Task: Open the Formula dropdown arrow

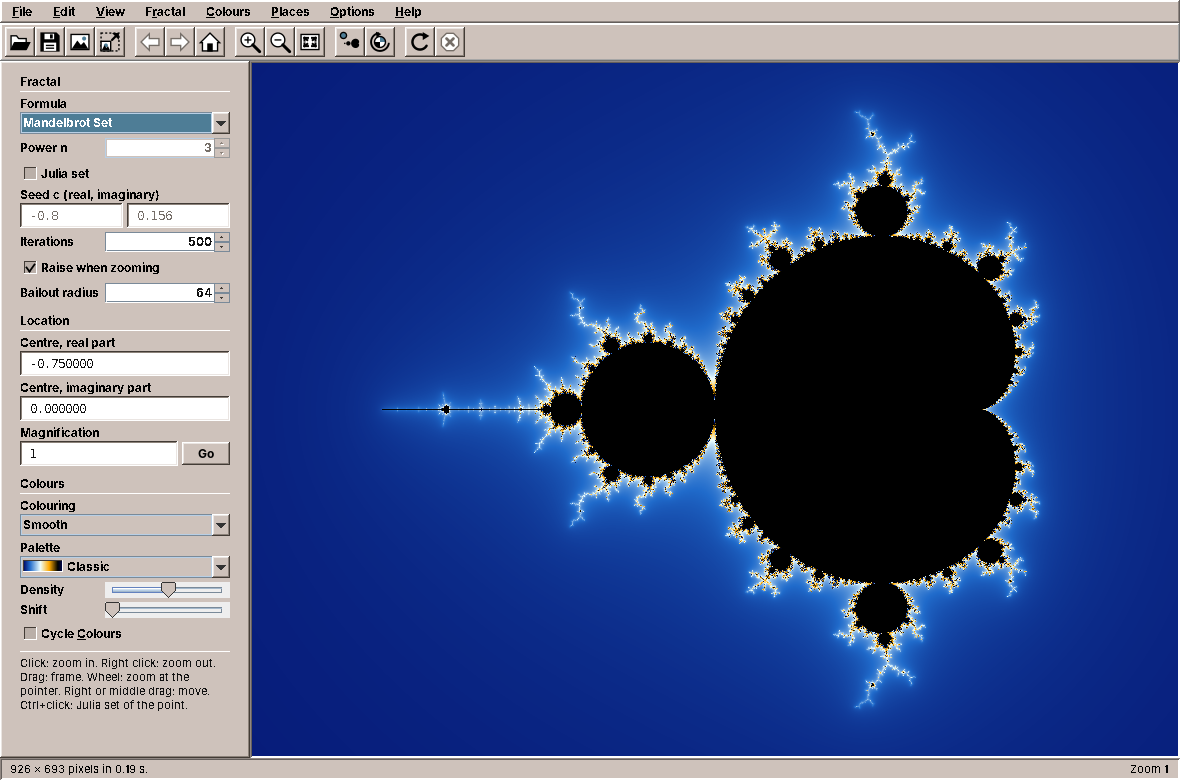Action: [220, 123]
